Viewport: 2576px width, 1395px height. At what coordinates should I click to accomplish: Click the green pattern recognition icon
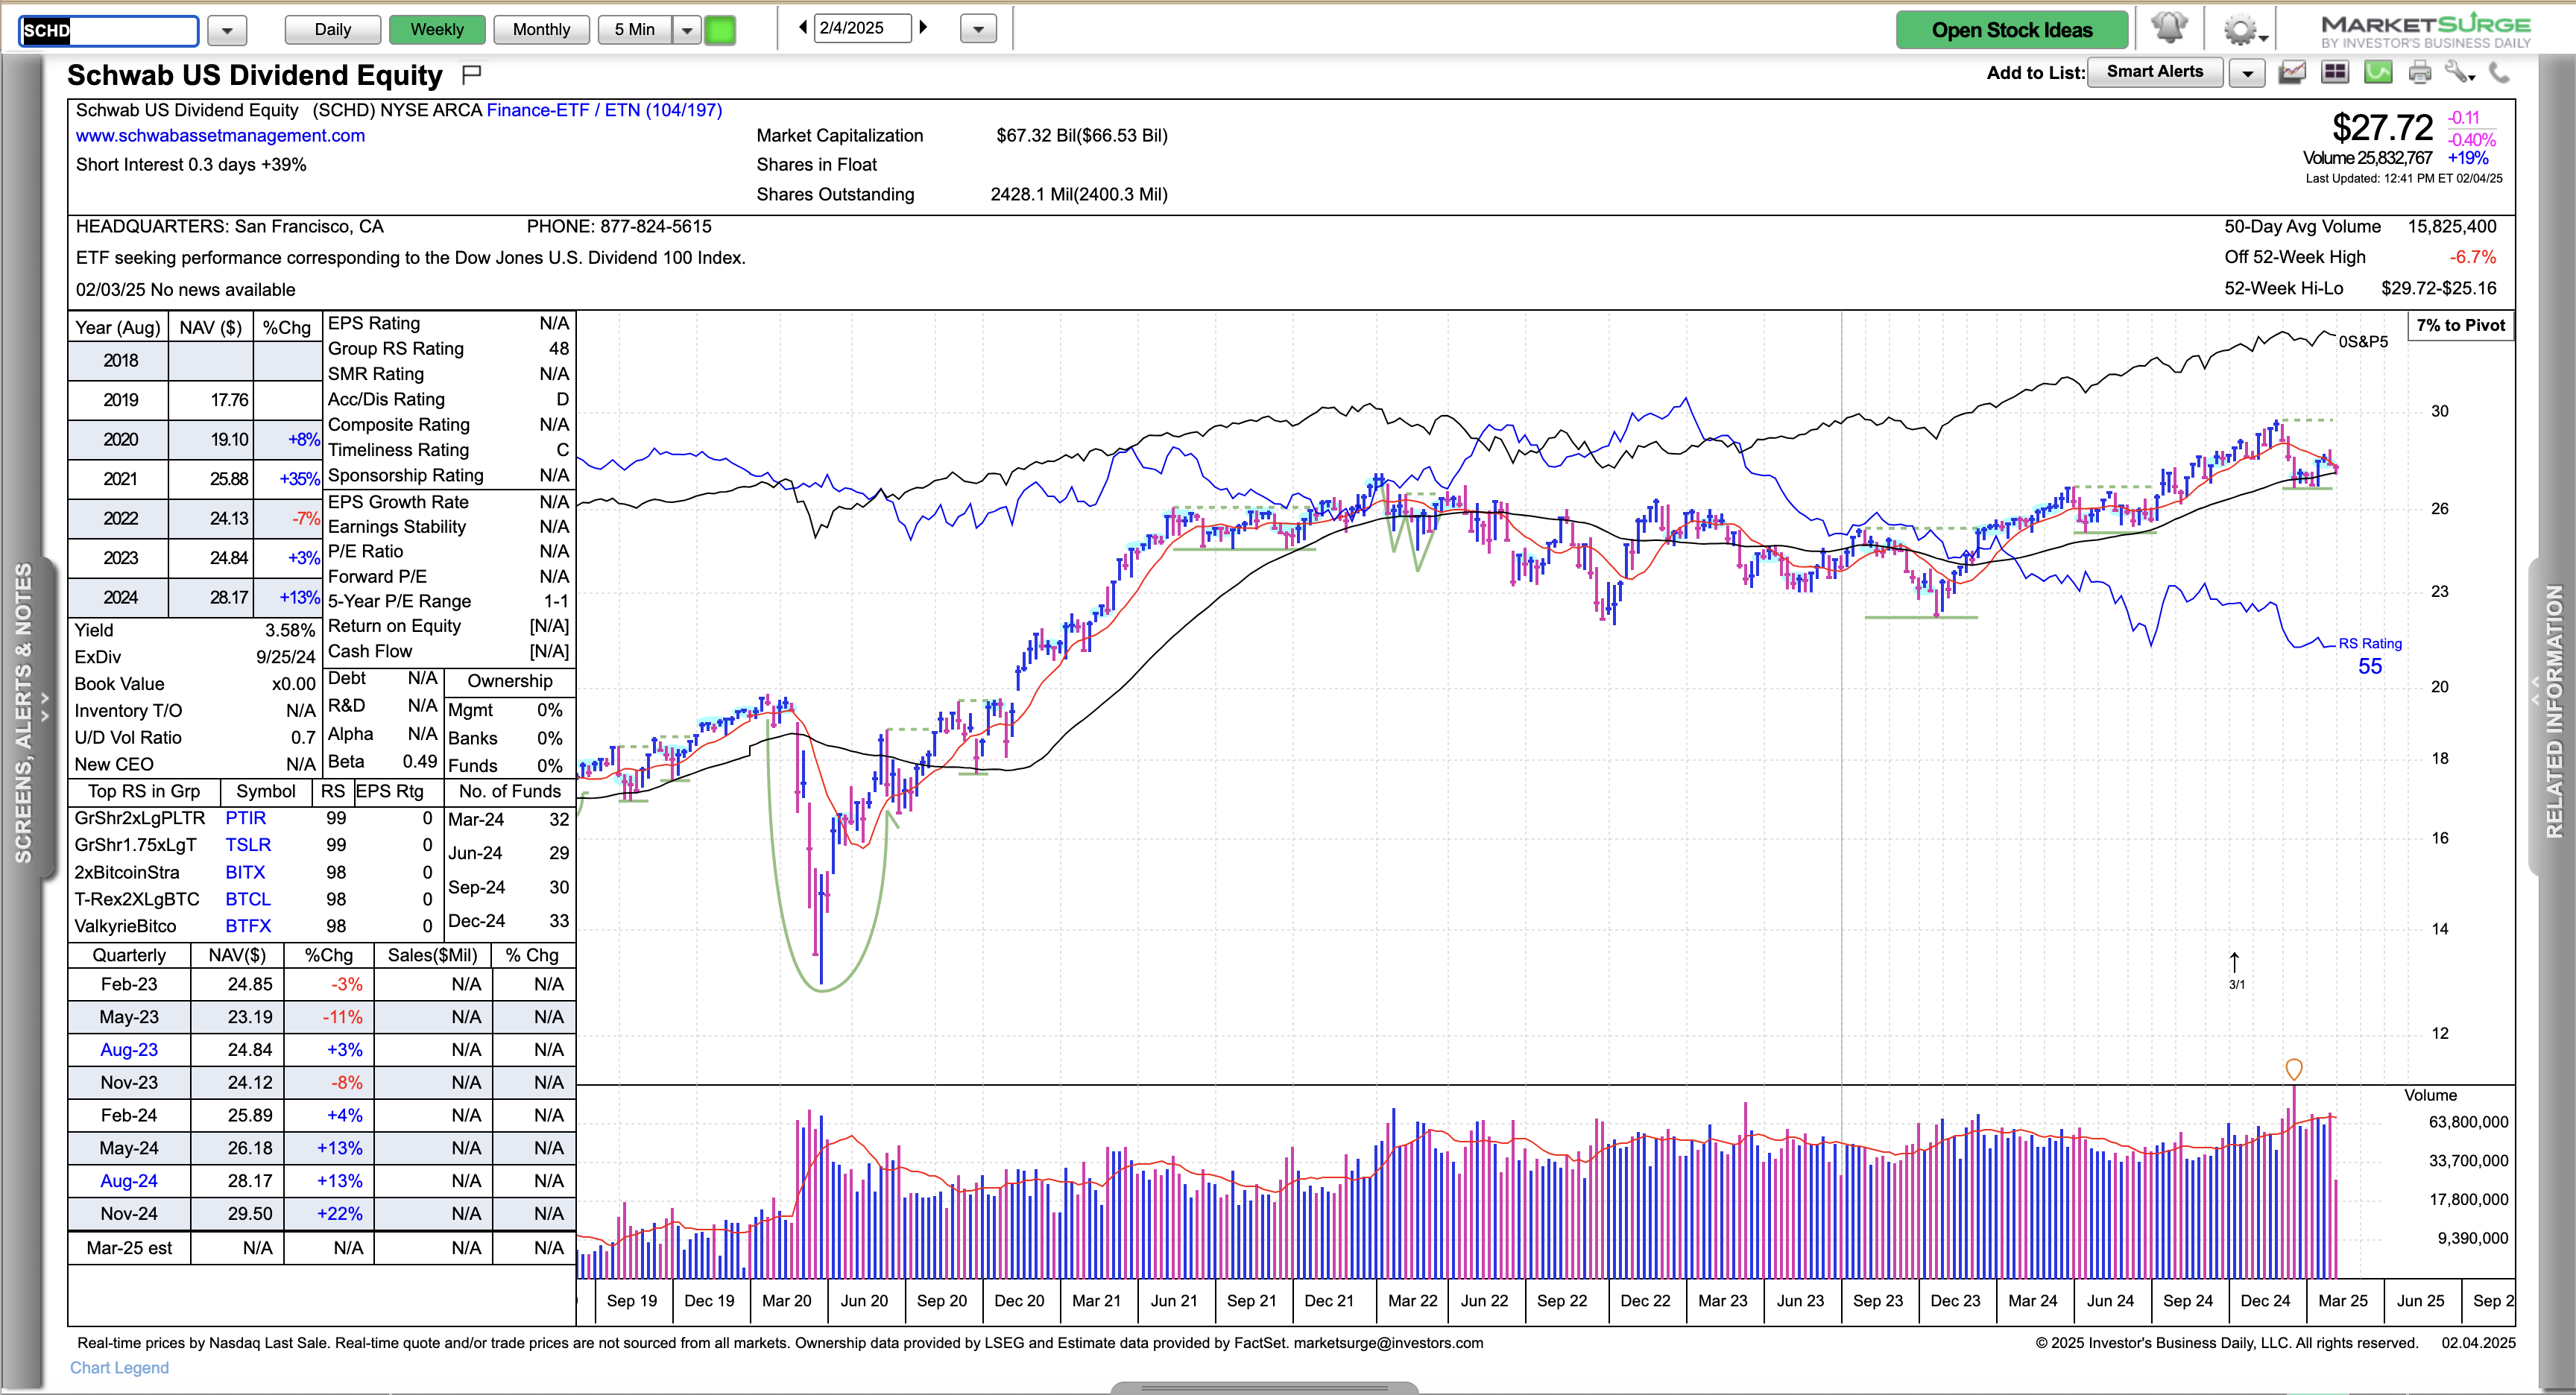[x=2377, y=72]
